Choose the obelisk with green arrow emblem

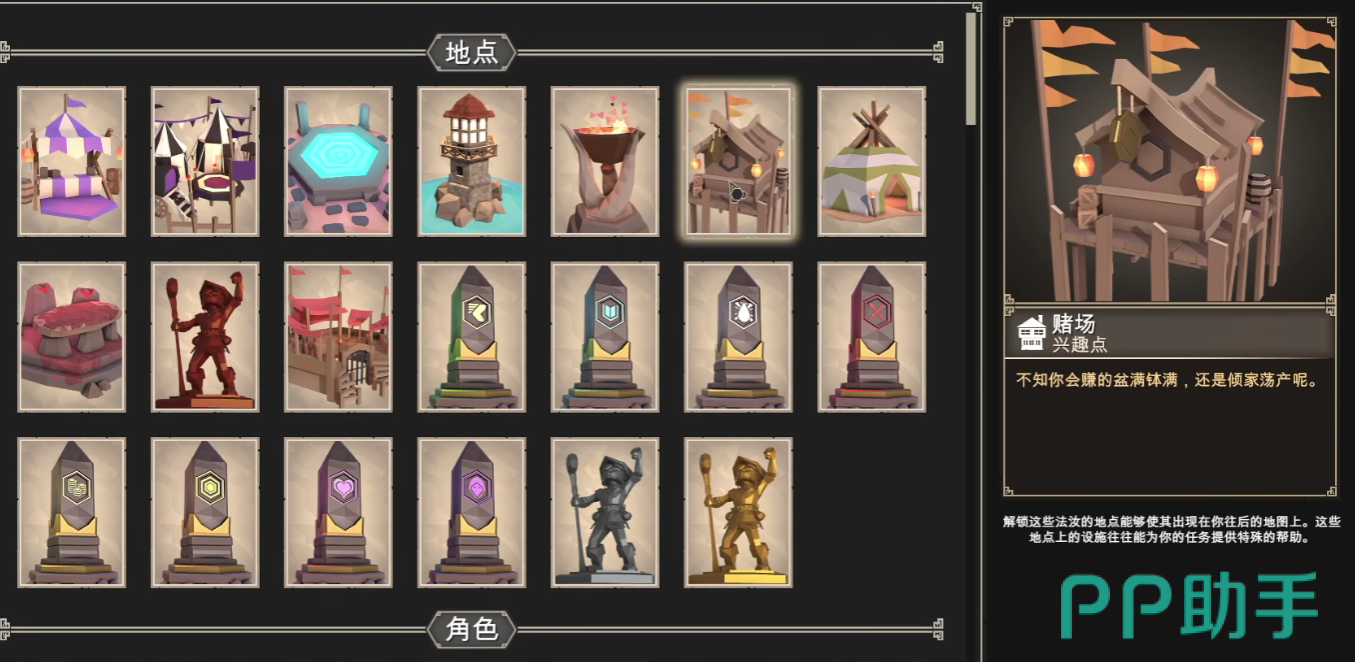pos(472,337)
